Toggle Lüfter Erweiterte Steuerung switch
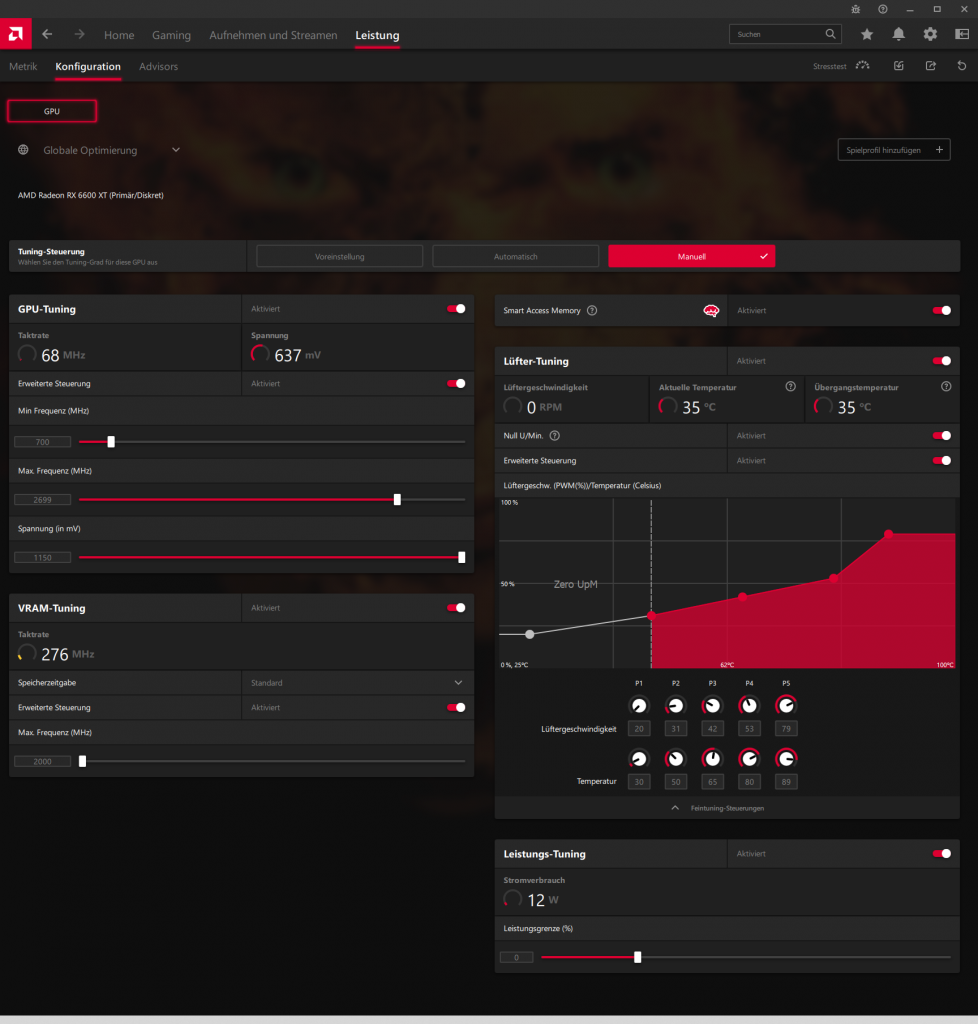This screenshot has width=978, height=1024. [941, 460]
